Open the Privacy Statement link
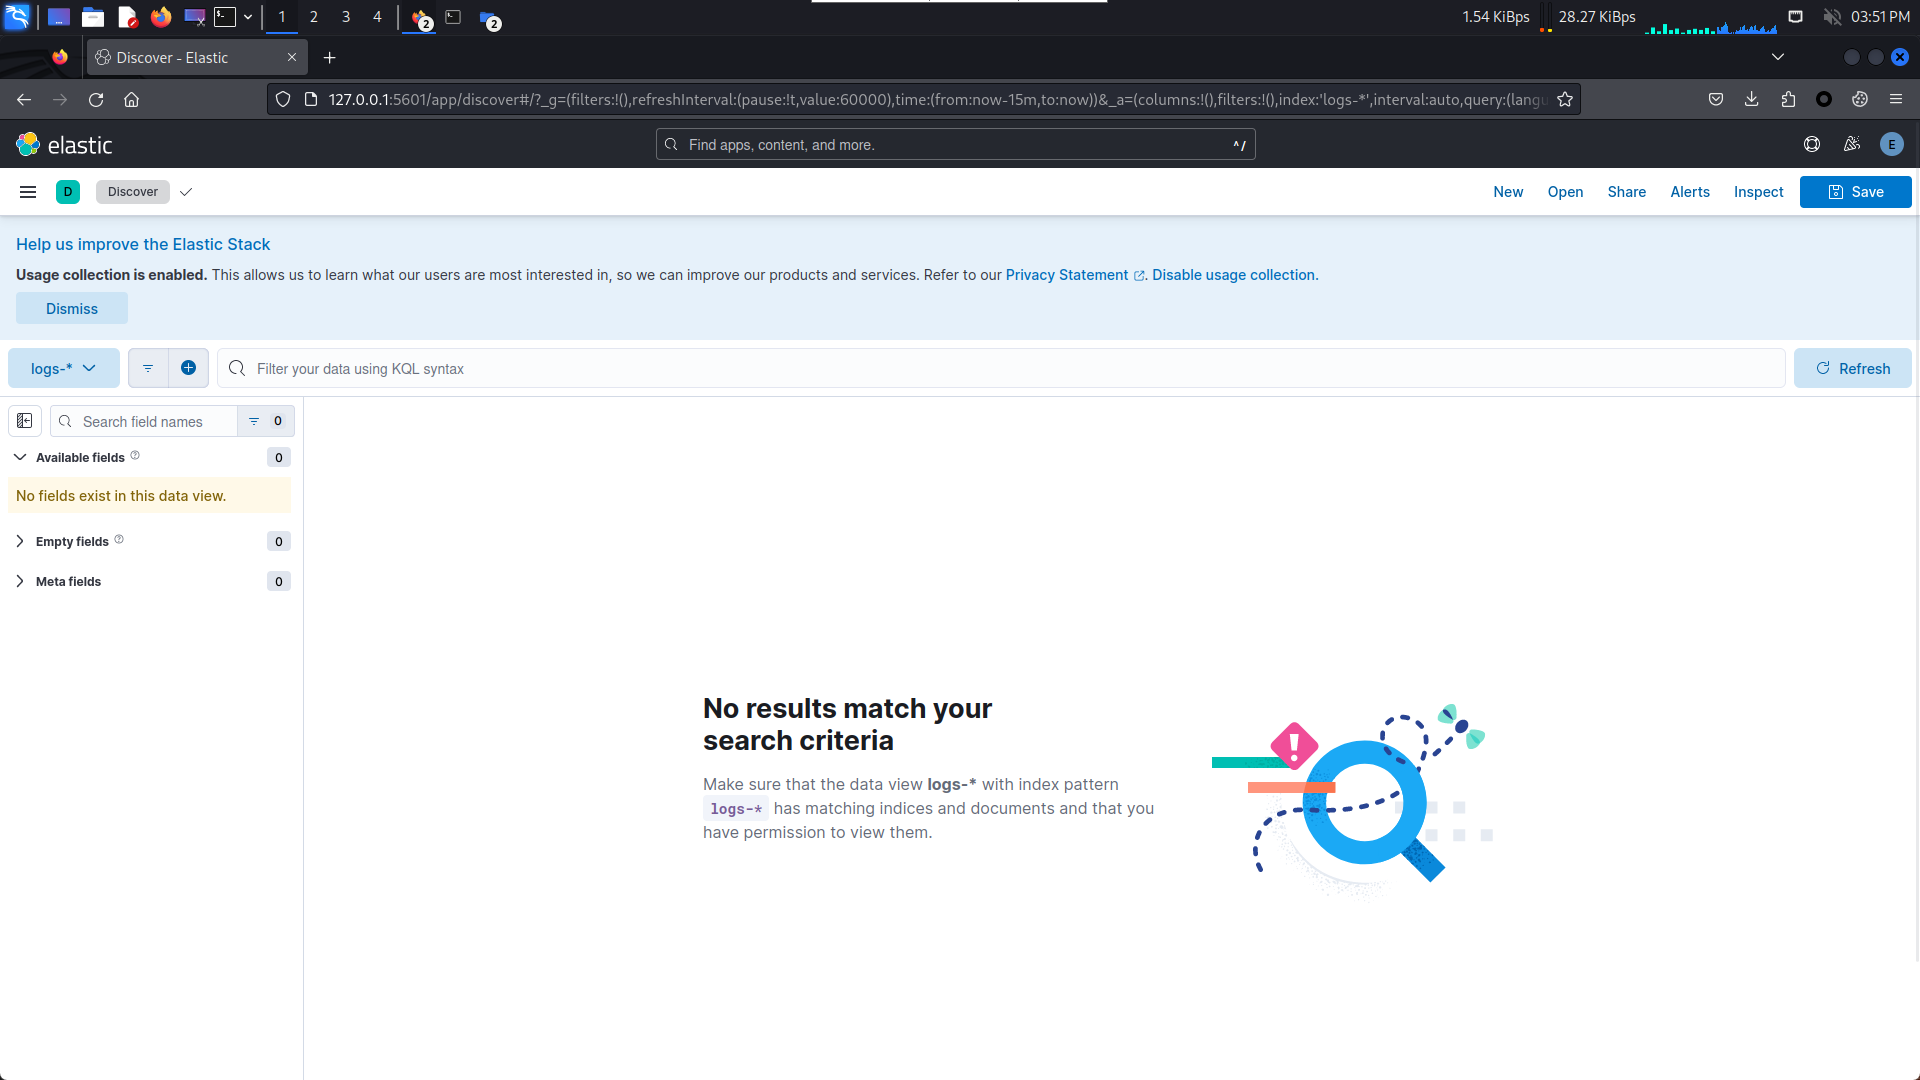The width and height of the screenshot is (1920, 1080). click(1067, 275)
